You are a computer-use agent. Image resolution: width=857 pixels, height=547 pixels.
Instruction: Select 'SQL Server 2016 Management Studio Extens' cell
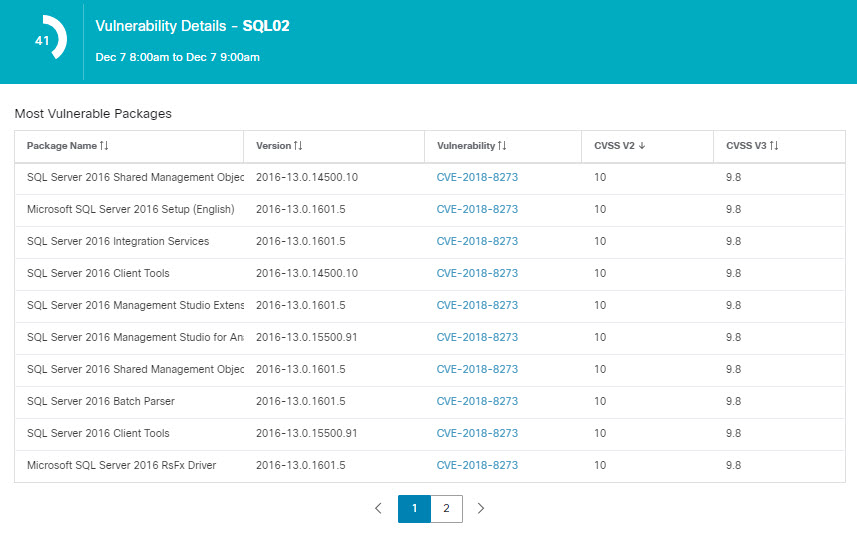[x=135, y=305]
